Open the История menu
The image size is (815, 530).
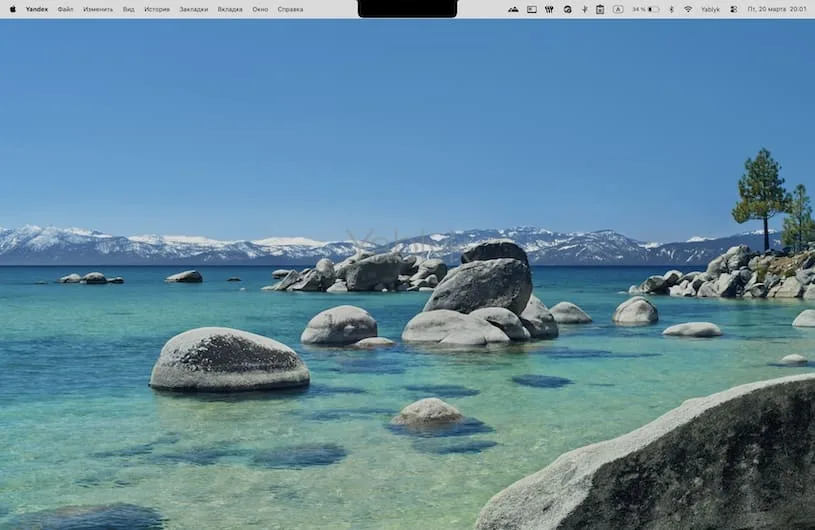click(x=157, y=9)
